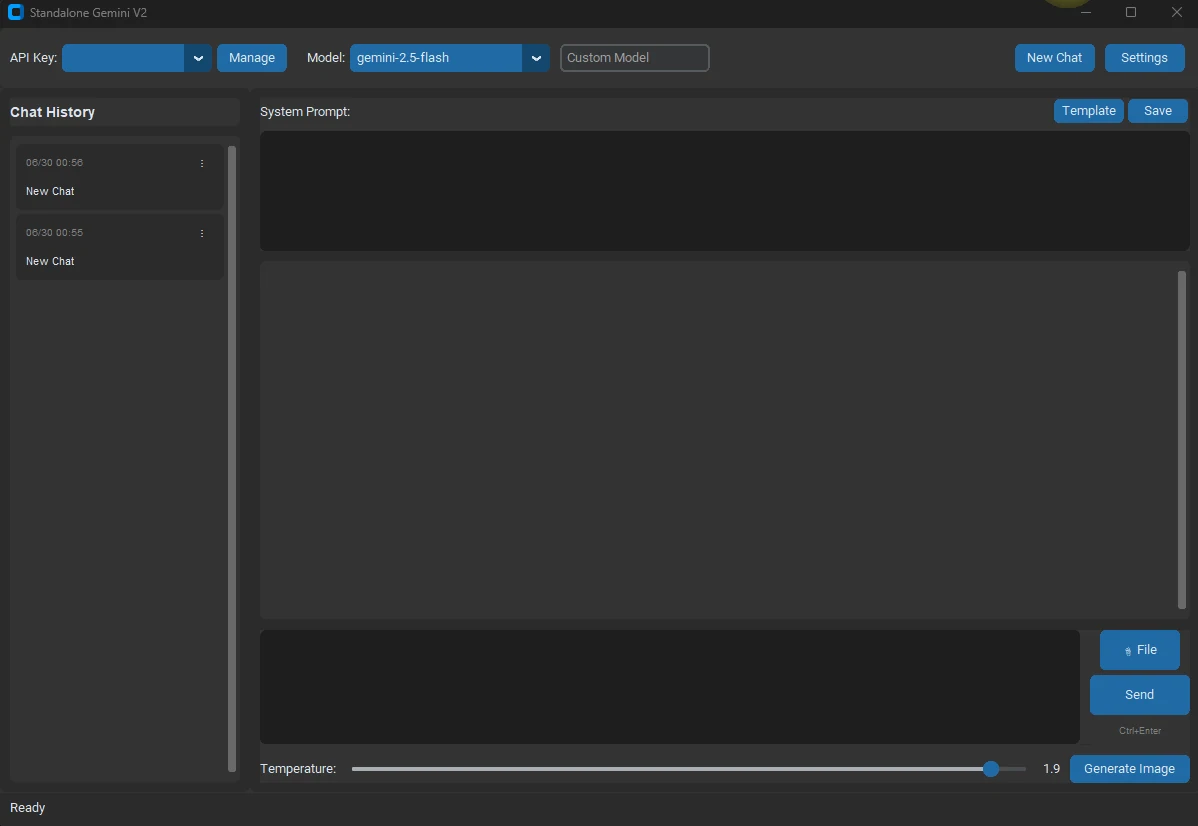Viewport: 1198px width, 826px height.
Task: Click the Generate Image button
Action: tap(1129, 769)
